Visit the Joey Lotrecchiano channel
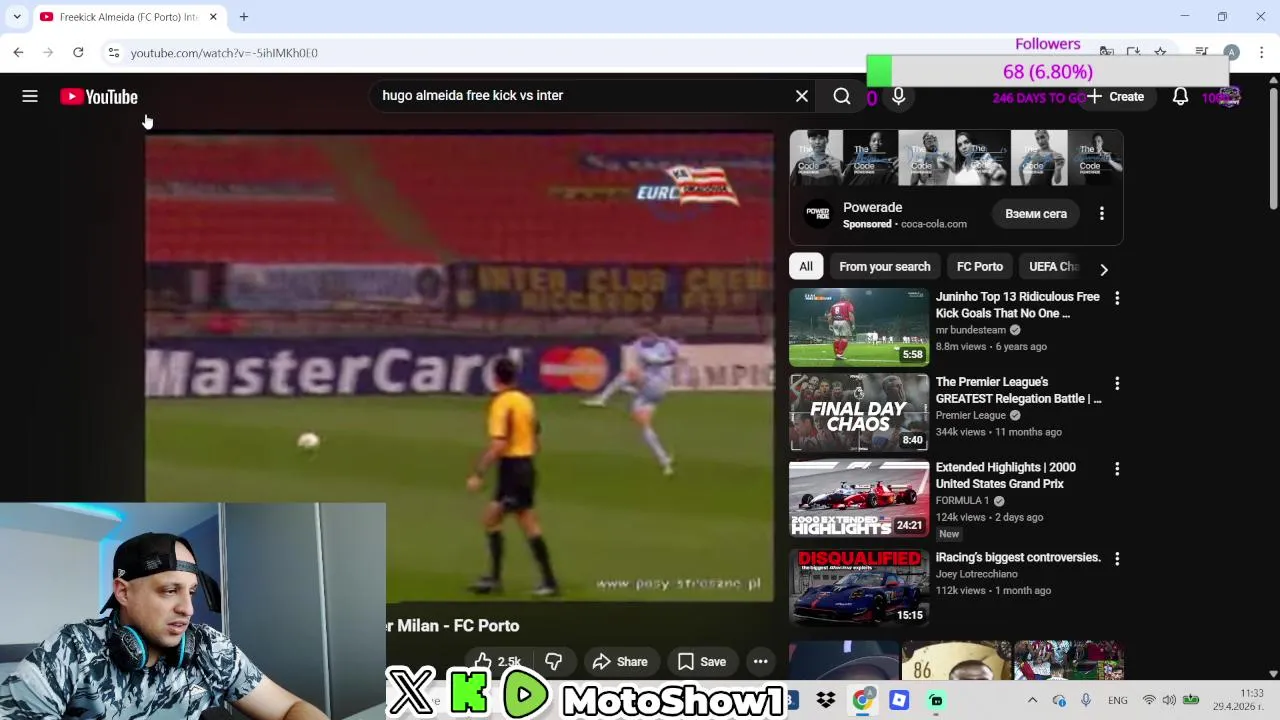Image resolution: width=1280 pixels, height=720 pixels. pos(977,574)
